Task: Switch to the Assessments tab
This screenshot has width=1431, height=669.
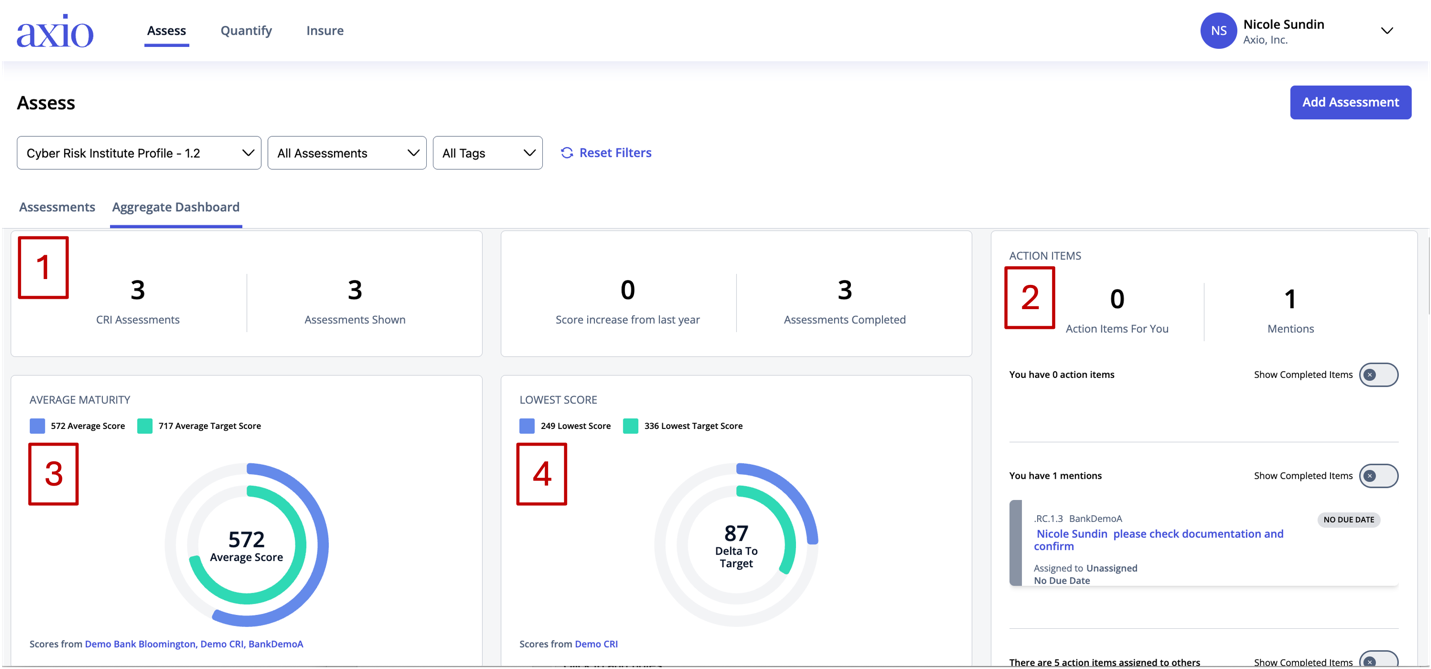Action: point(57,207)
